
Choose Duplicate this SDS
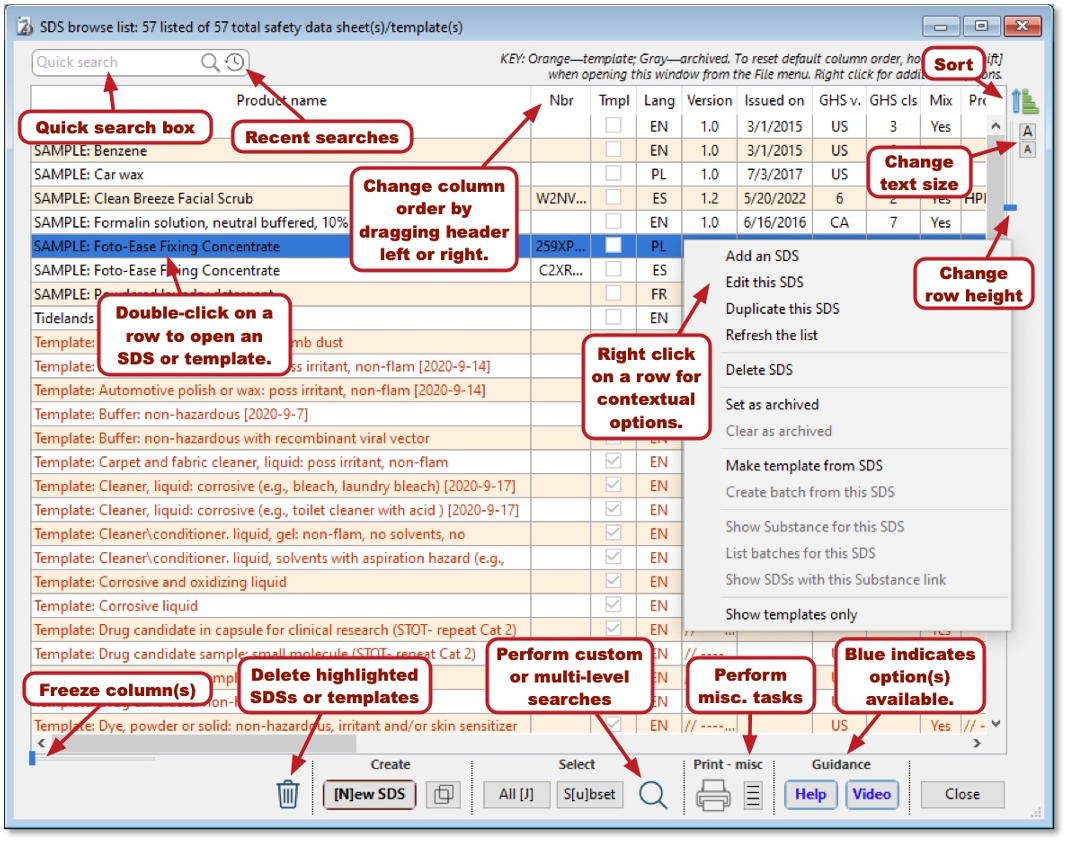(x=782, y=309)
